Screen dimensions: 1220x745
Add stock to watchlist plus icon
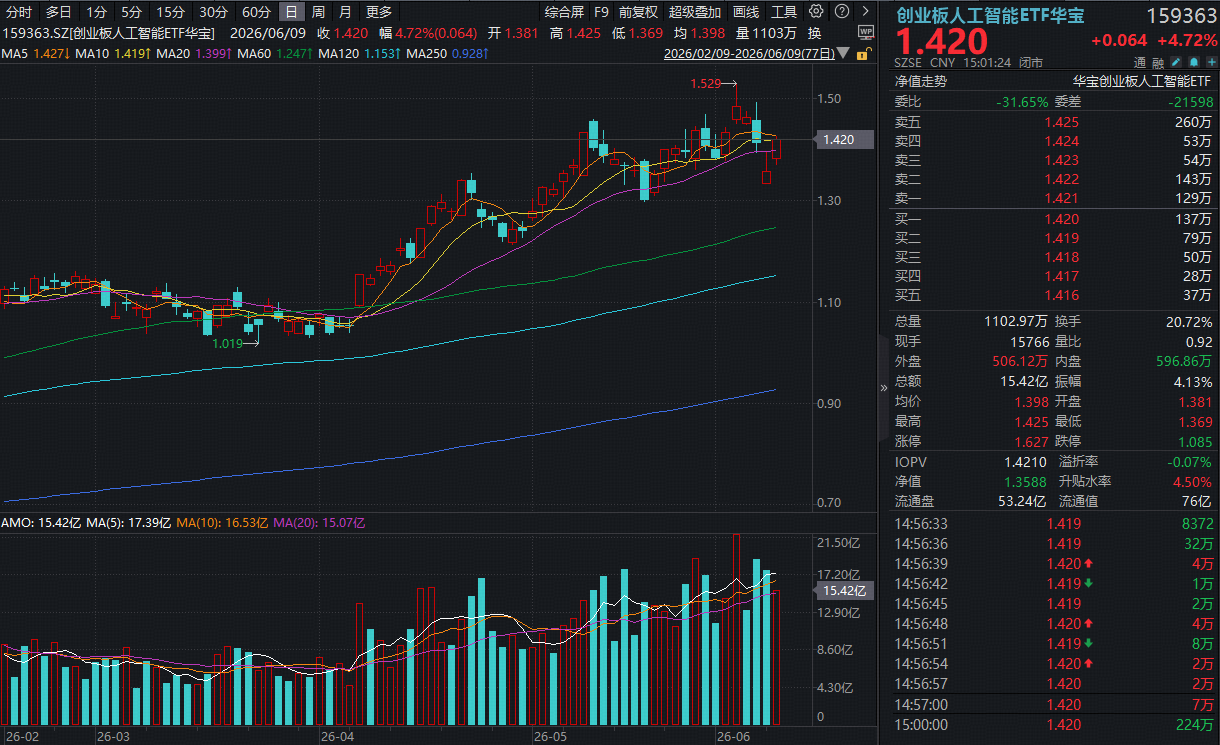coord(1210,62)
